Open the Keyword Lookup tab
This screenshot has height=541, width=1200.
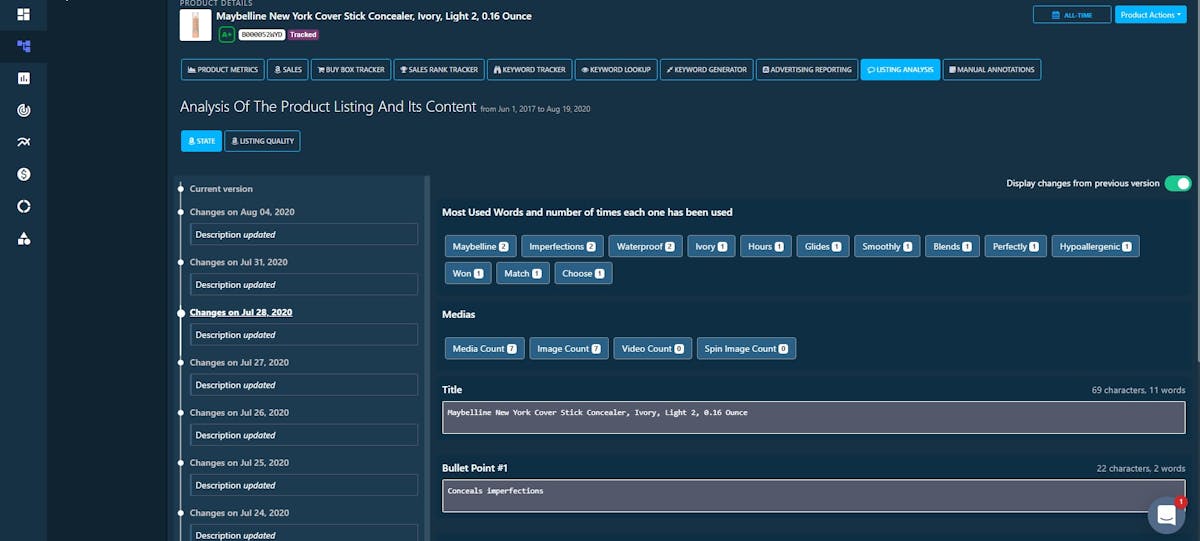(x=616, y=70)
